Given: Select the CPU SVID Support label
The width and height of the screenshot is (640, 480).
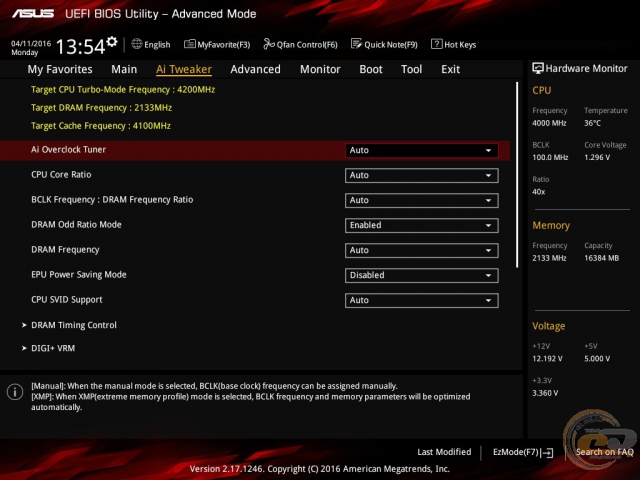Looking at the screenshot, I should 67,300.
